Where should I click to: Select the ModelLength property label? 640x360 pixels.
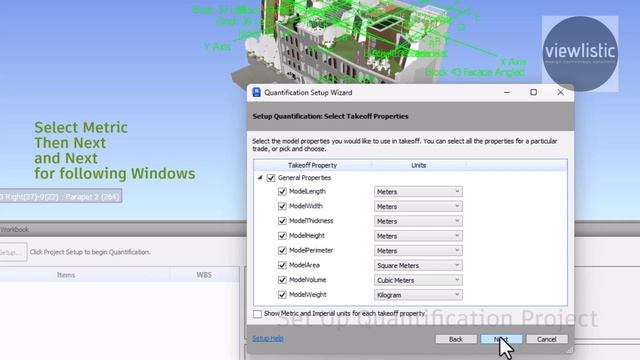pos(307,191)
